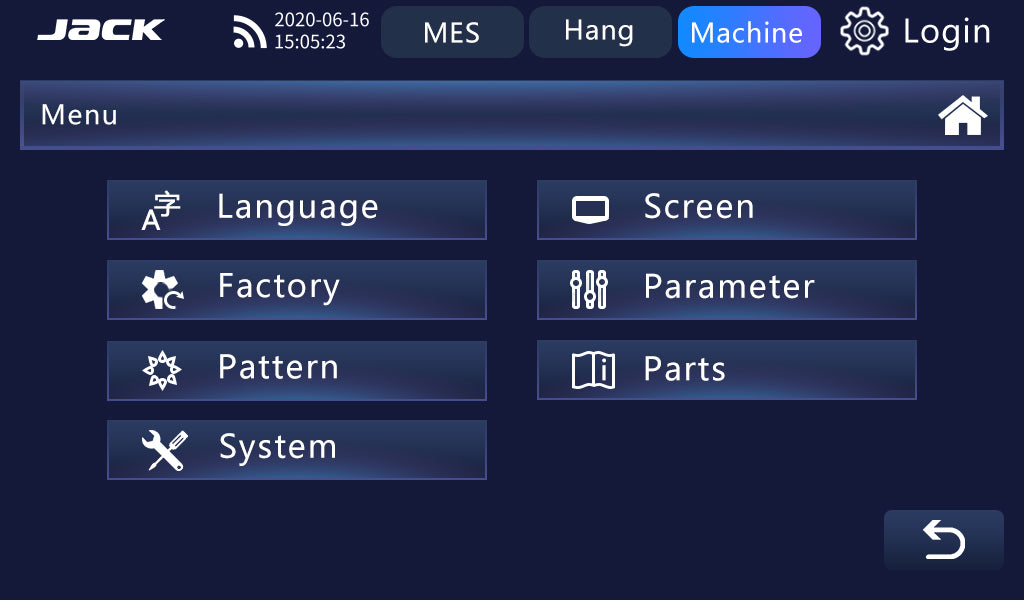
Task: Open the Screen settings by its label
Action: tap(699, 208)
